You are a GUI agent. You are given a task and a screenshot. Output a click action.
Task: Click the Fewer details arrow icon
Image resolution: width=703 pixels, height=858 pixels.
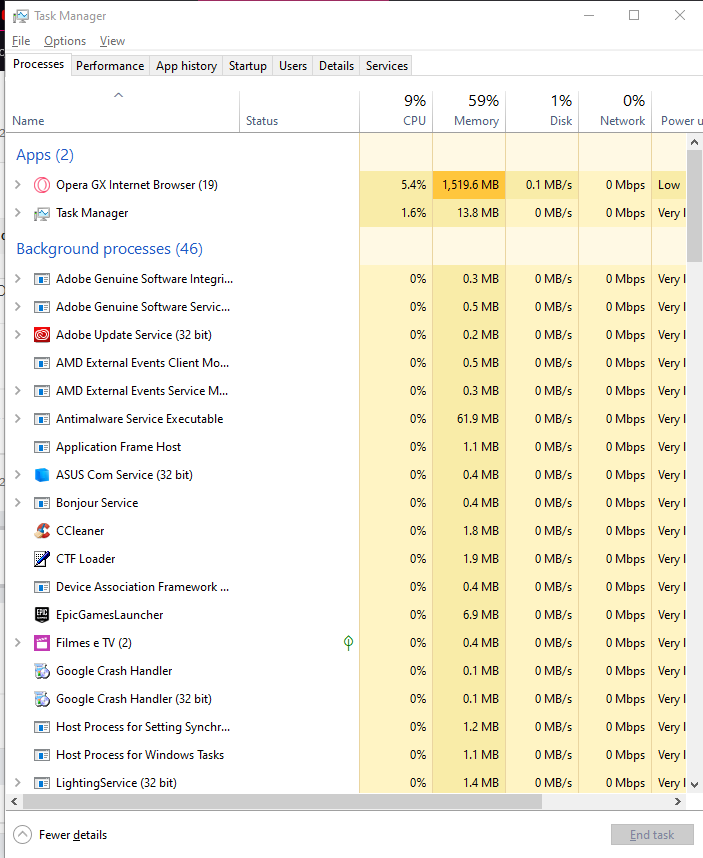pyautogui.click(x=22, y=834)
